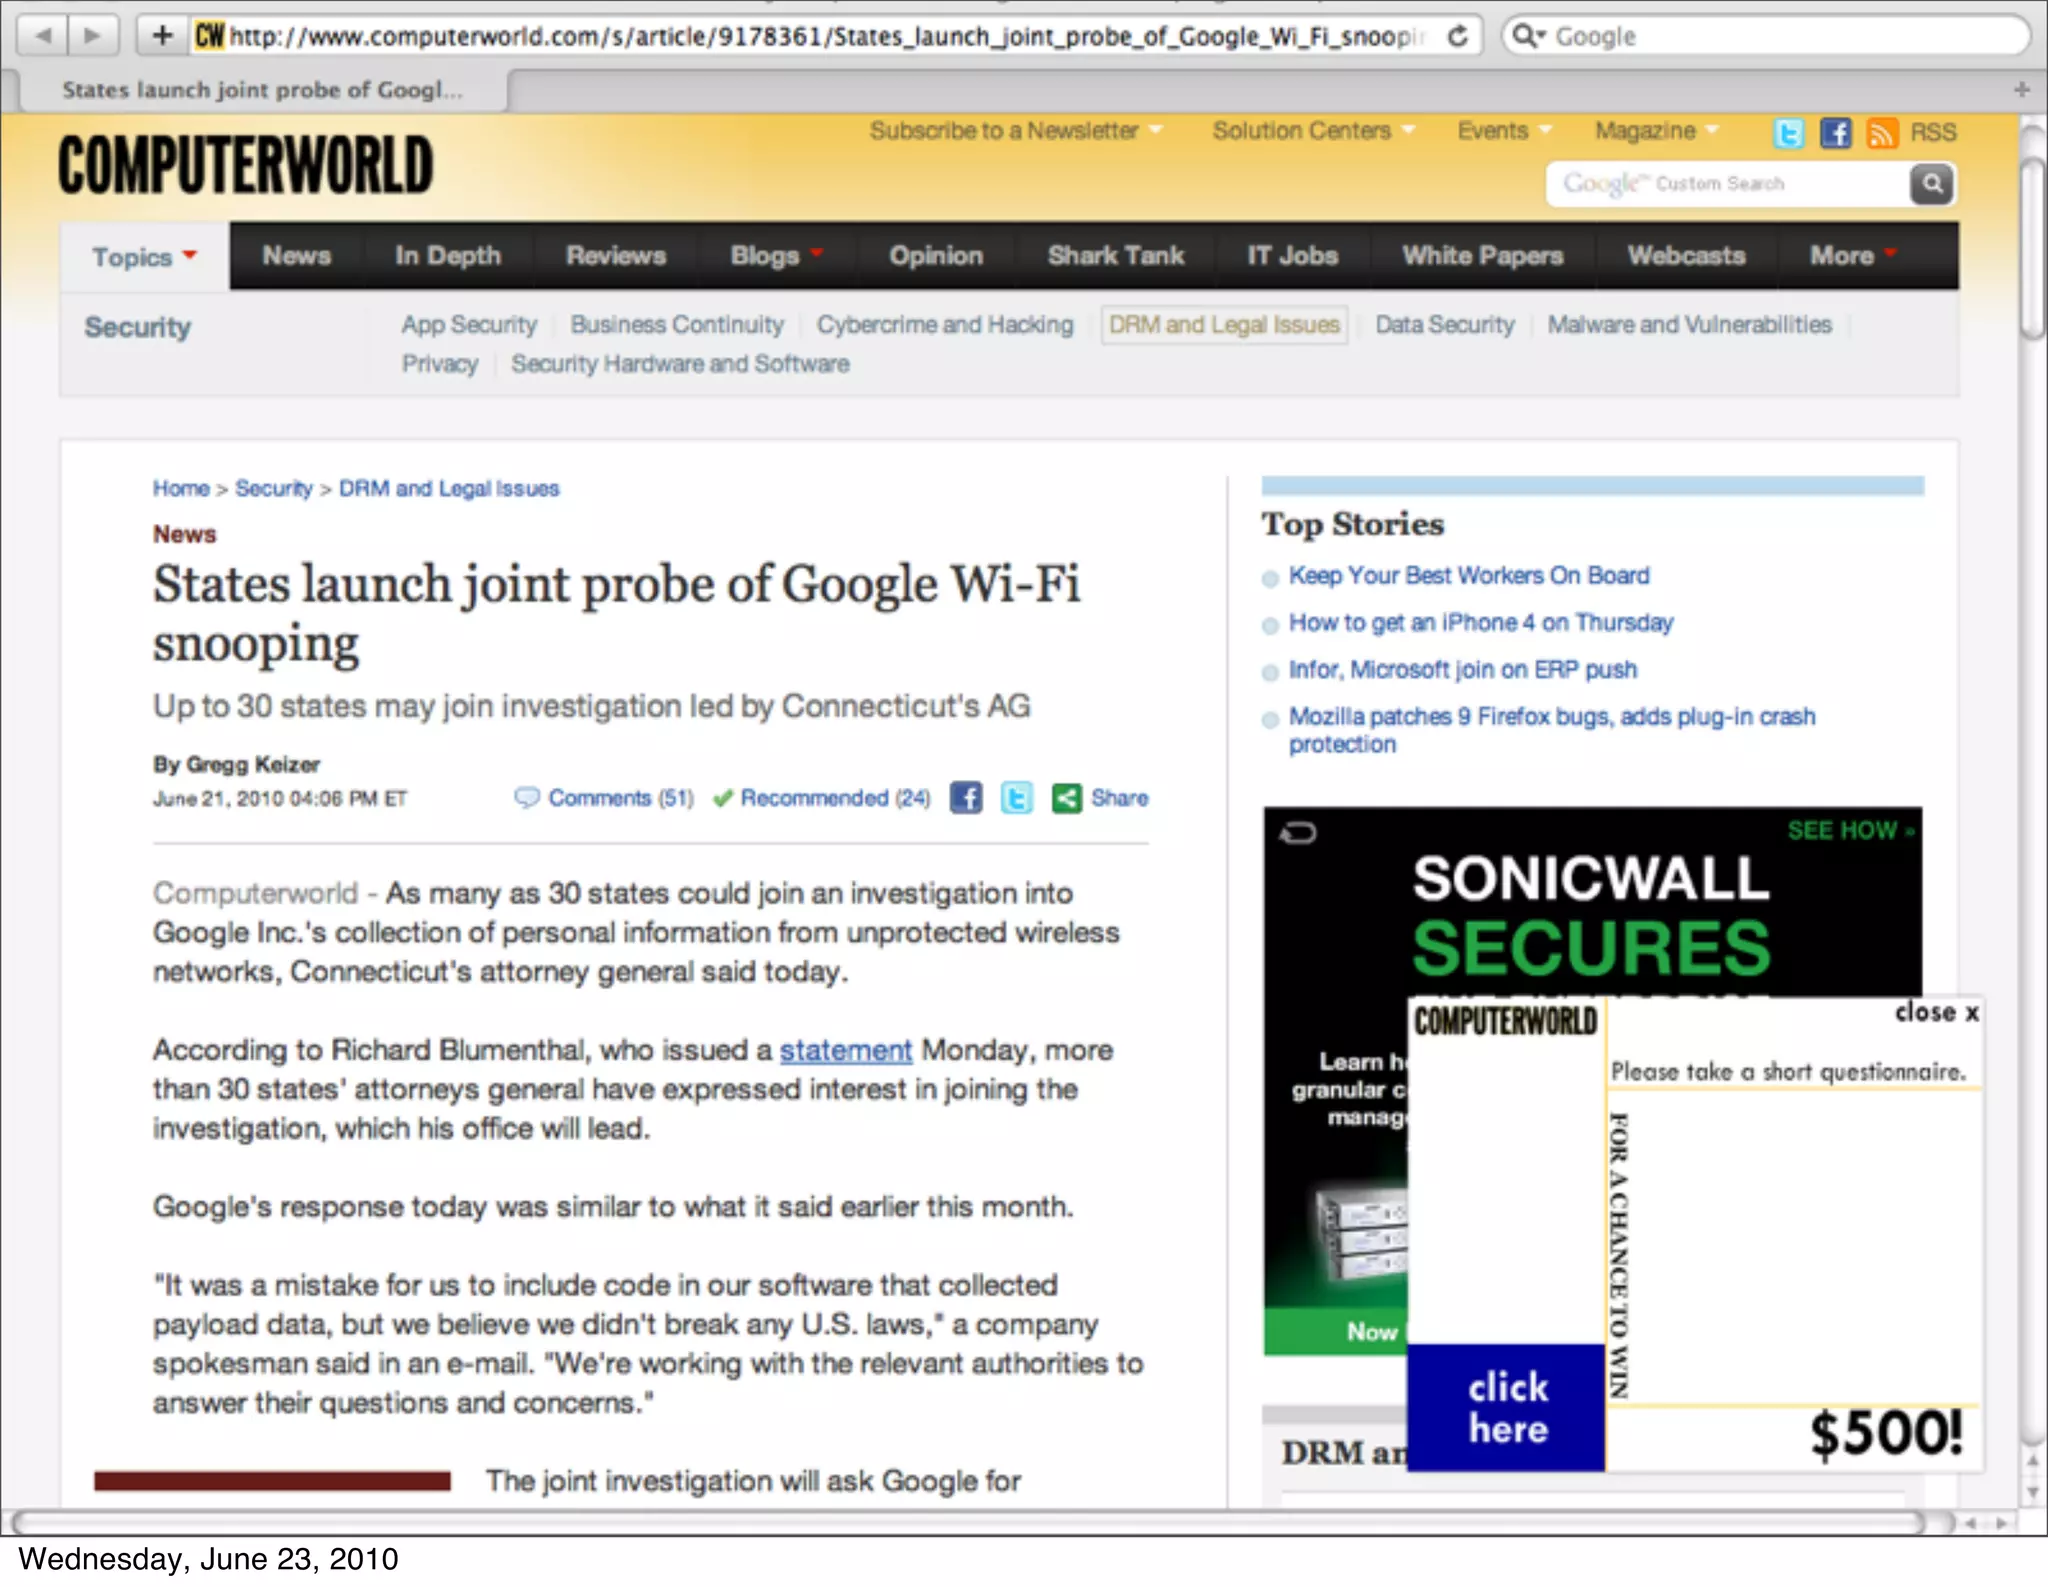Expand the Topics dropdown
2048x1587 pixels.
pyautogui.click(x=145, y=257)
